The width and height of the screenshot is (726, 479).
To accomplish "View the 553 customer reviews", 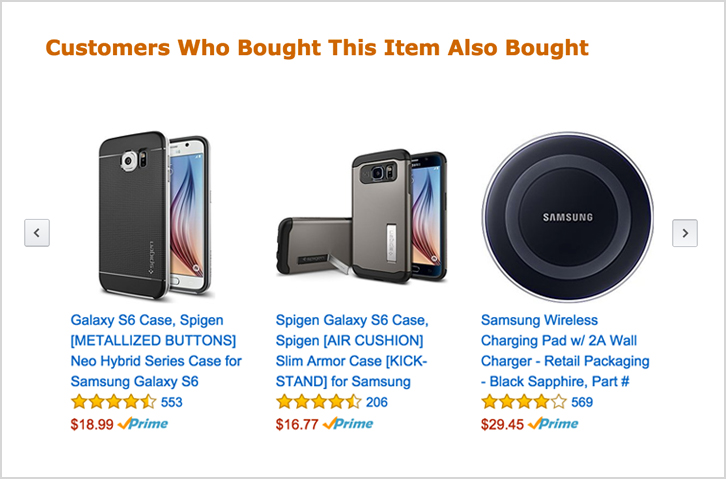I will point(172,402).
